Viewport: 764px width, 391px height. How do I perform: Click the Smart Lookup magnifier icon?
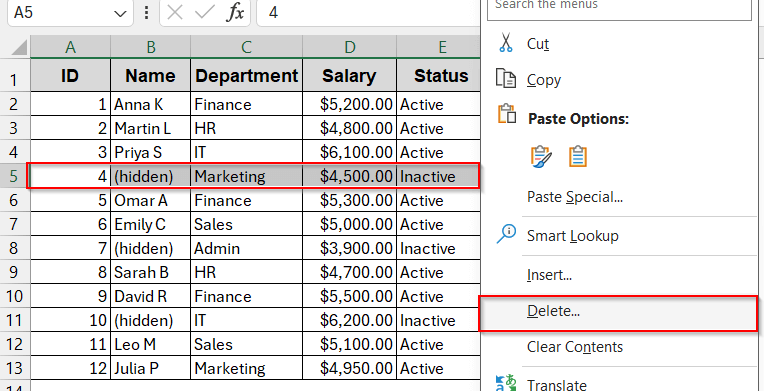coord(506,234)
